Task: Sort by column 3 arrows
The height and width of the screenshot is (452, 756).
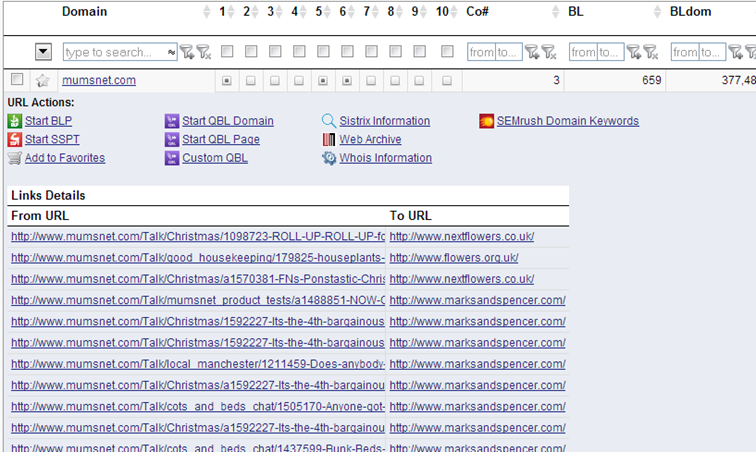Action: pos(279,12)
